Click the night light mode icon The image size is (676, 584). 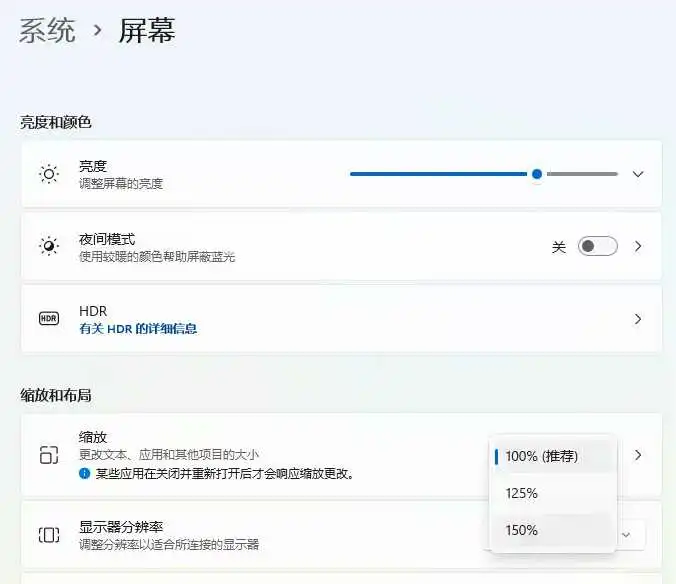tap(49, 246)
